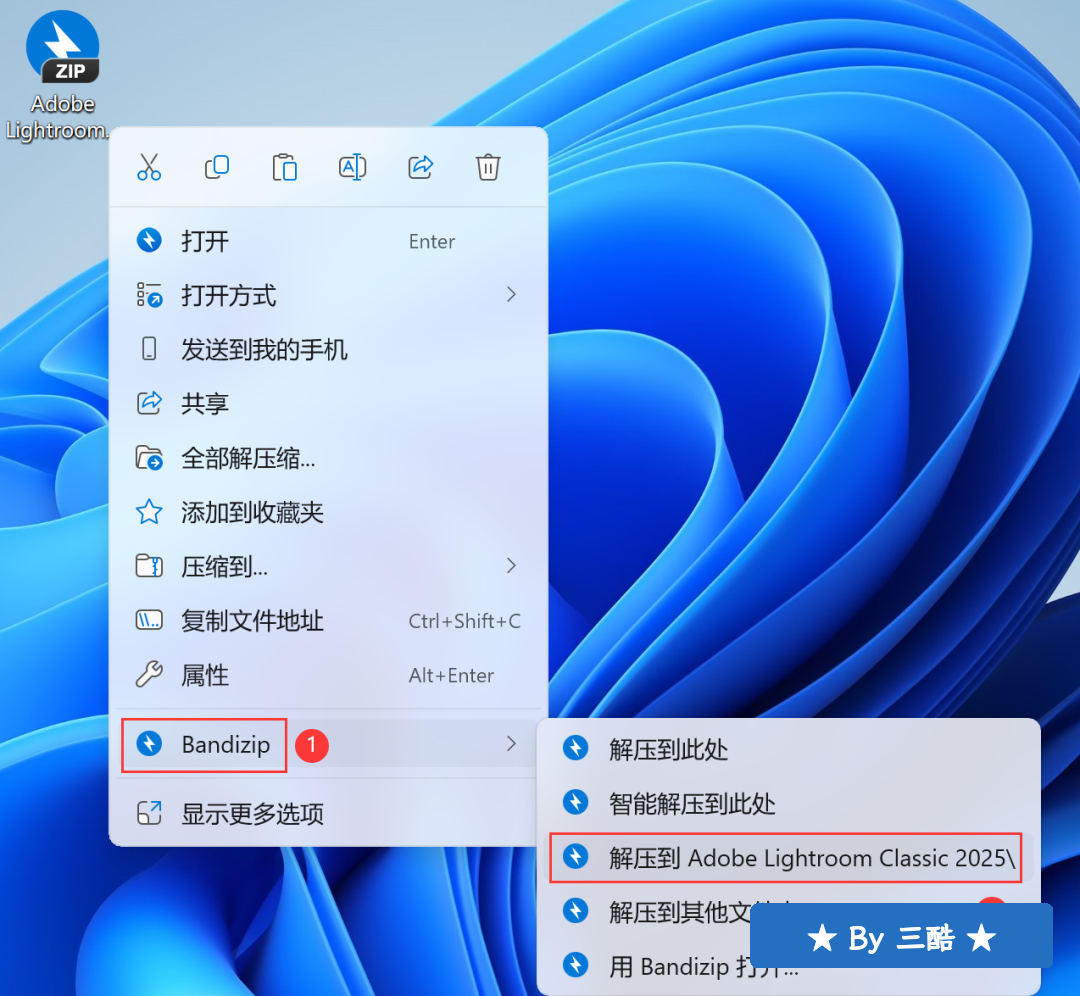Click the Share icon in top row
Viewport: 1080px width, 996px height.
(420, 167)
